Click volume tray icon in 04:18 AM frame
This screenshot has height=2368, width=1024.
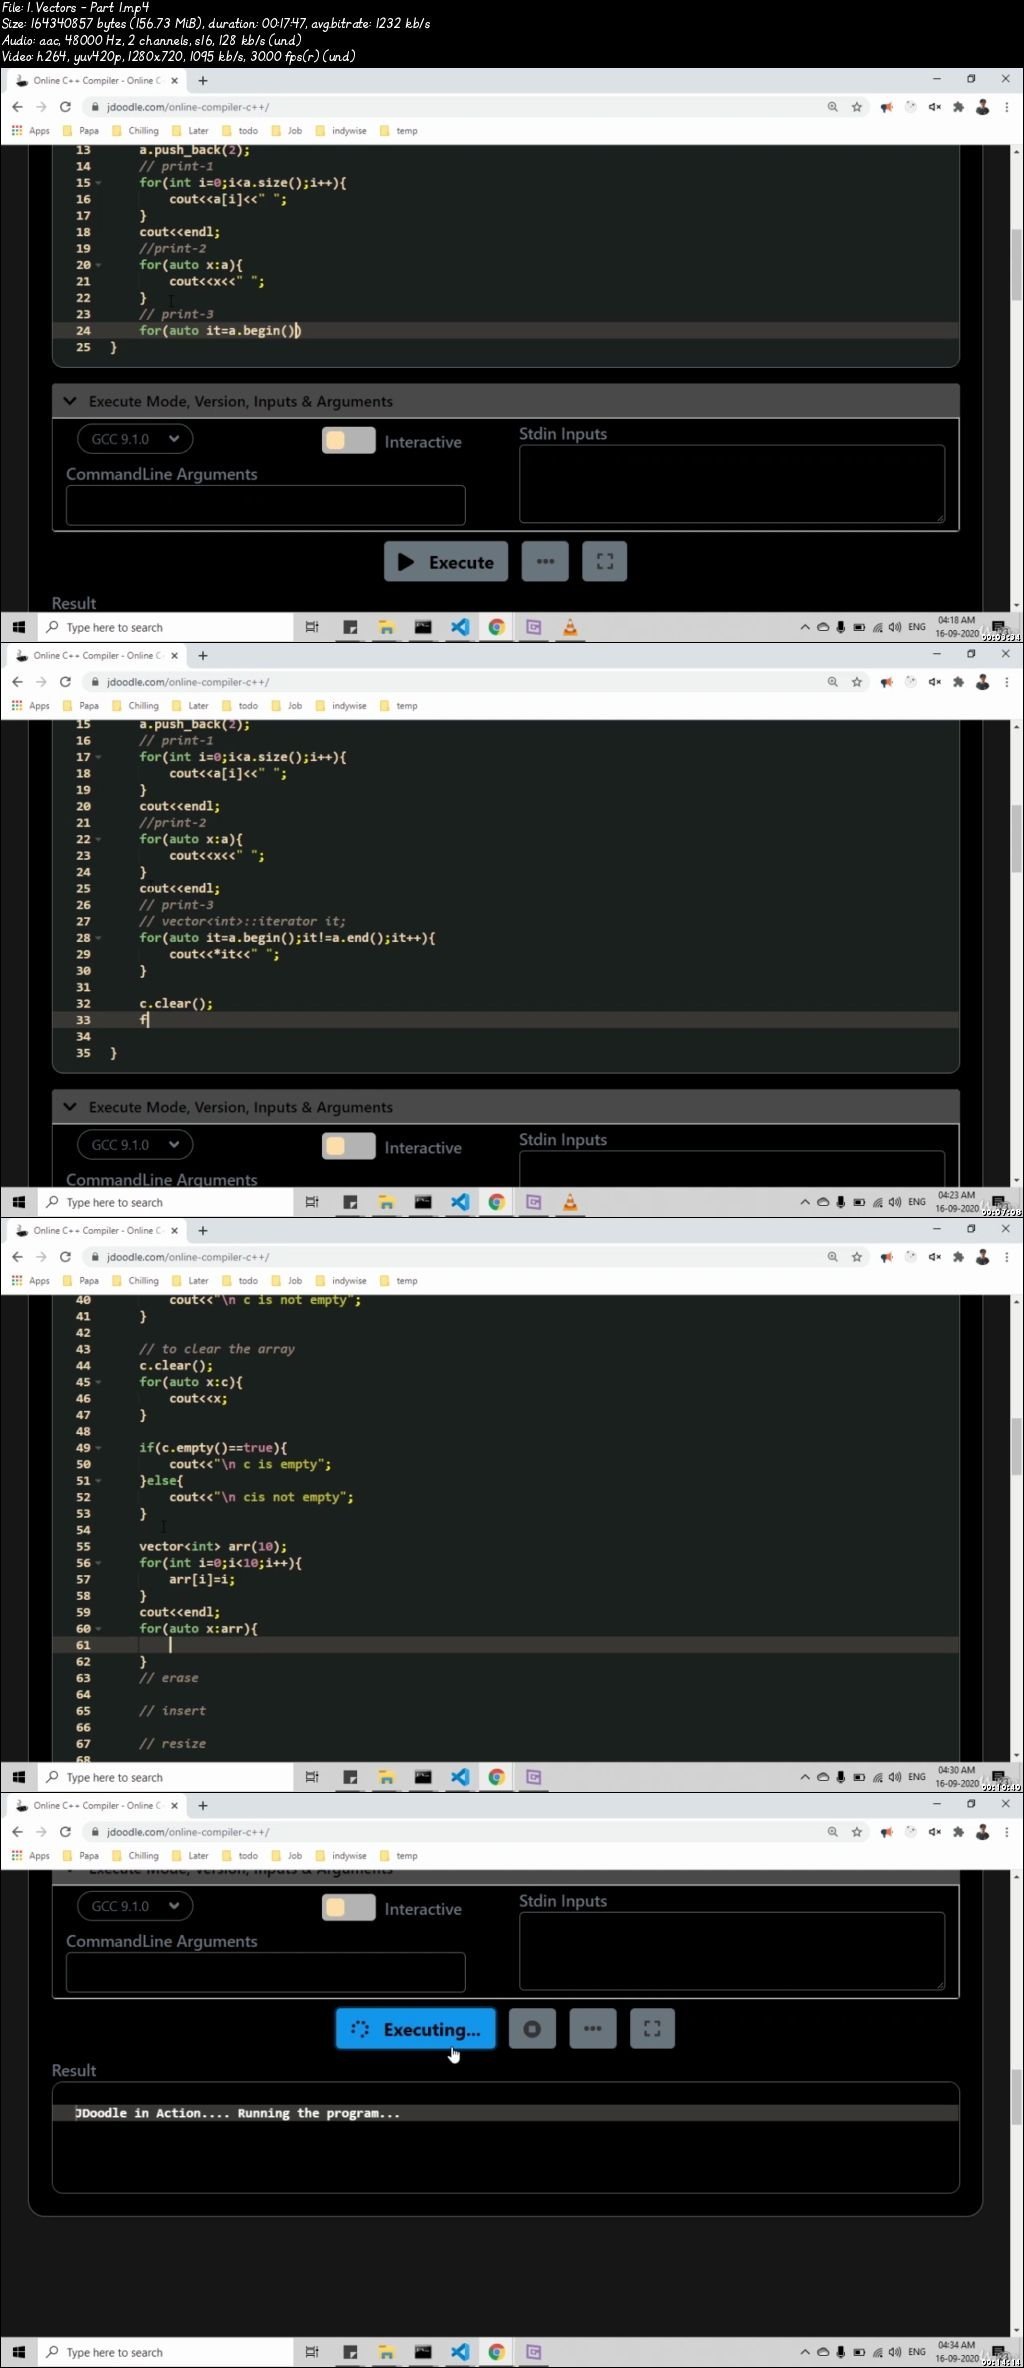click(895, 627)
